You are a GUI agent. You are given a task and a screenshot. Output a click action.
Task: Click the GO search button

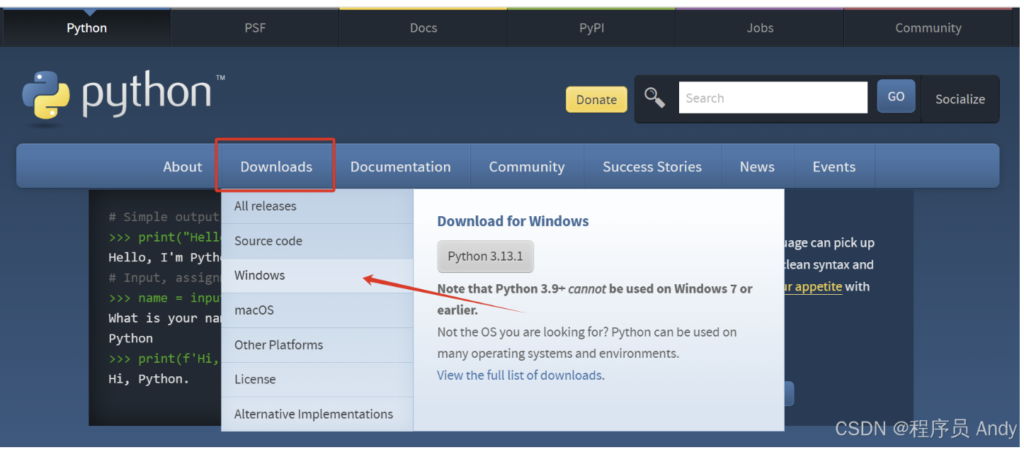pos(895,97)
